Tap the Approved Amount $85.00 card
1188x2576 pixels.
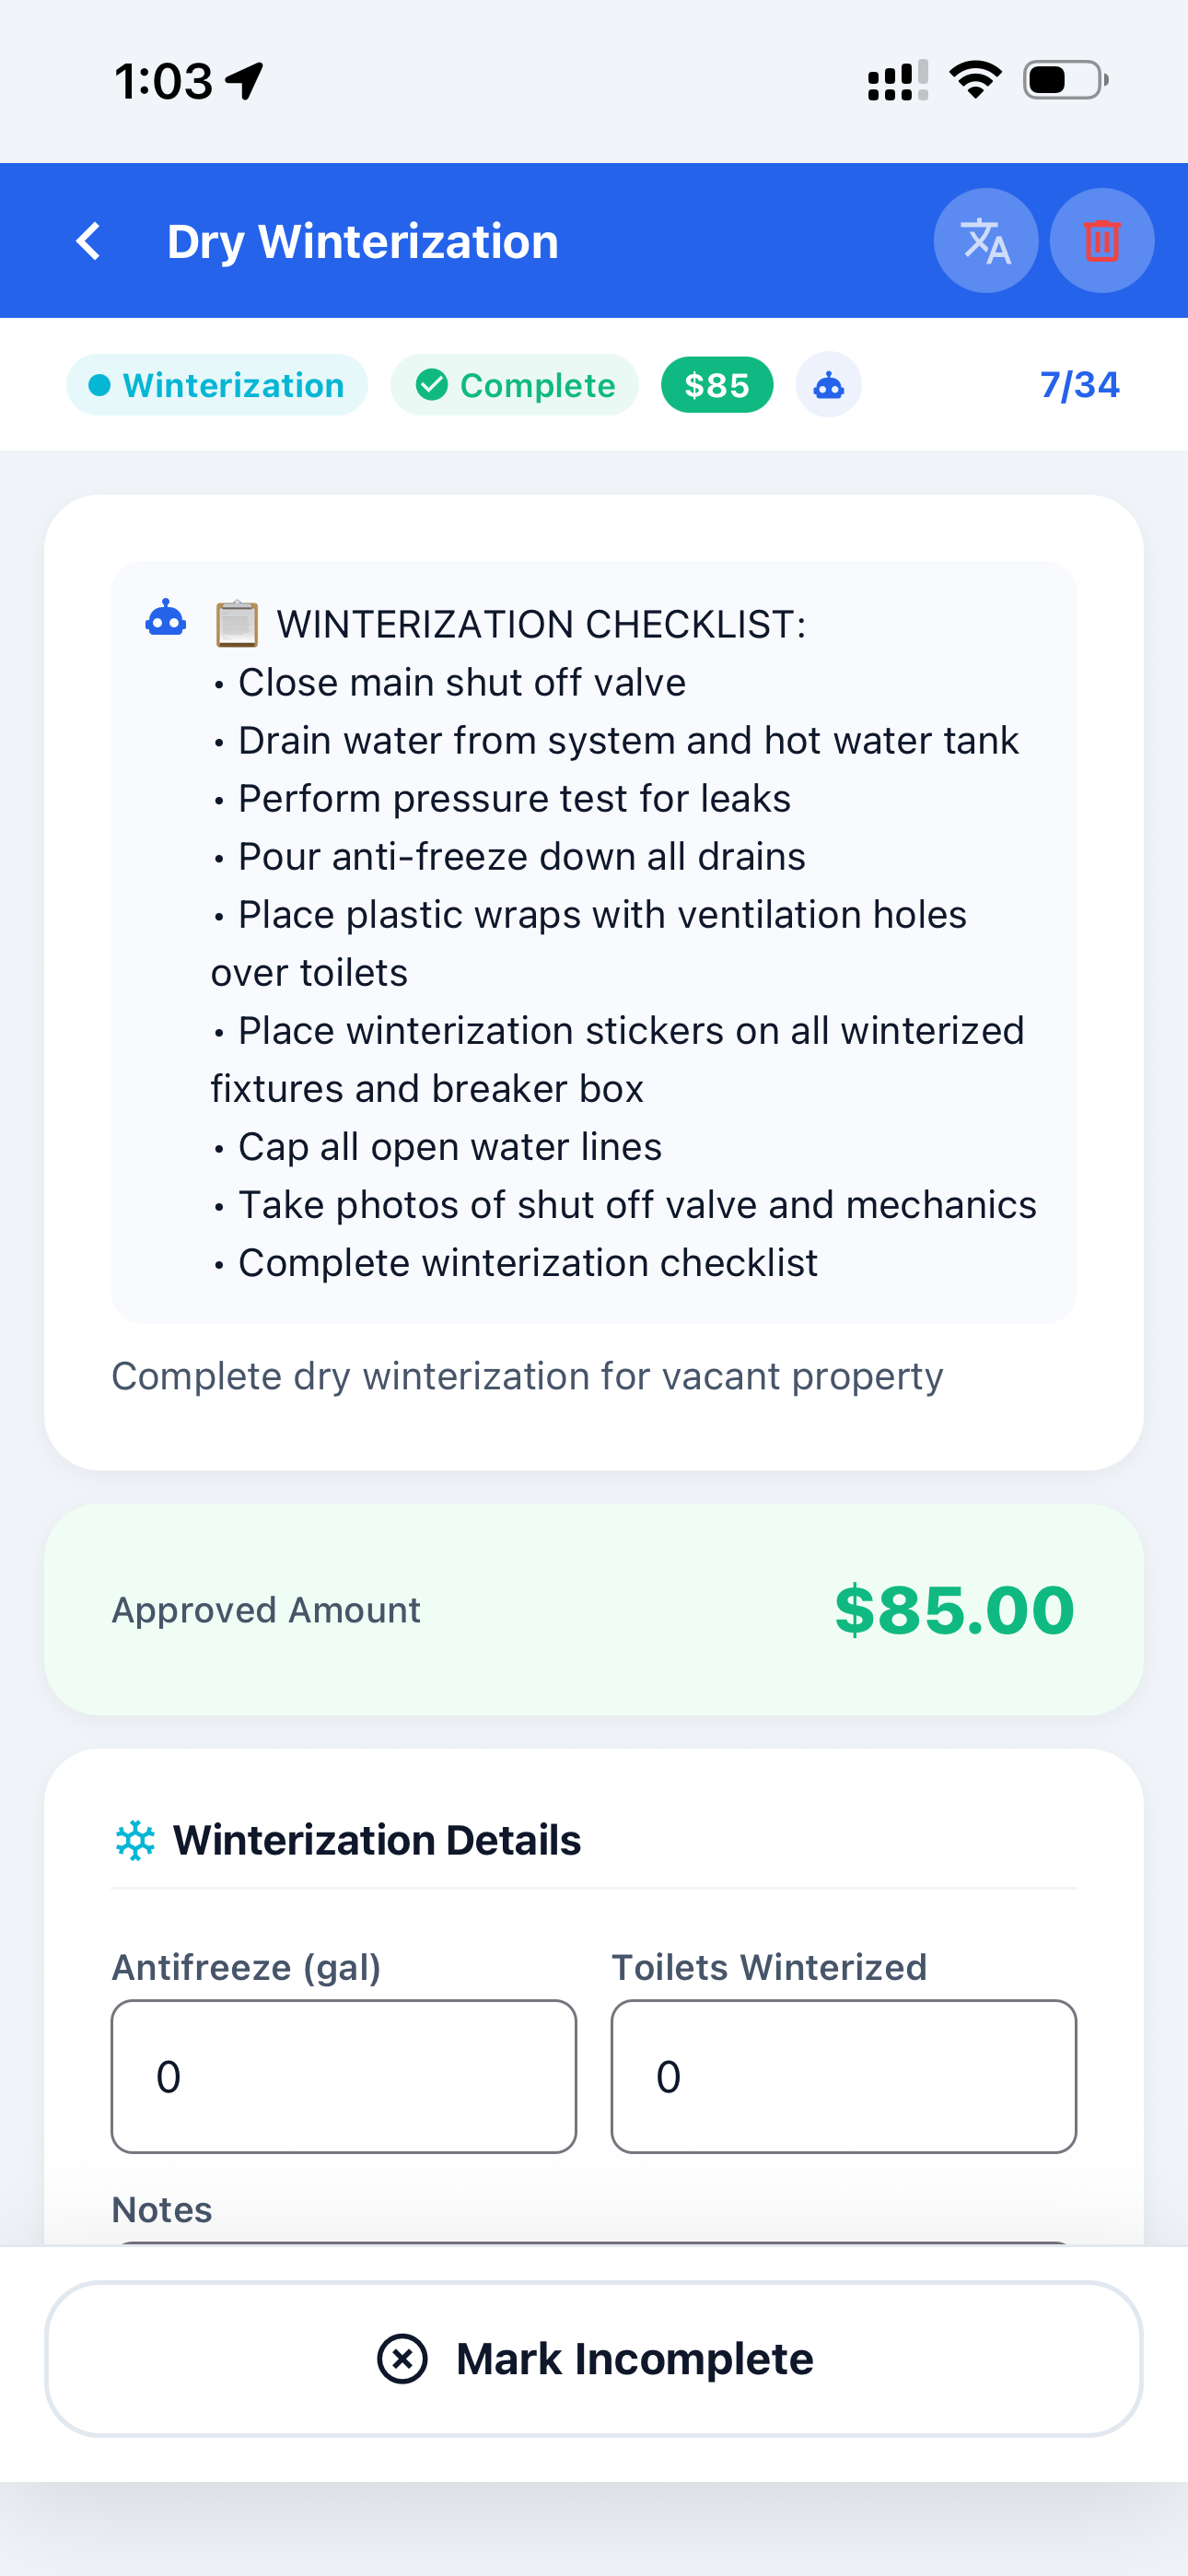[594, 1609]
